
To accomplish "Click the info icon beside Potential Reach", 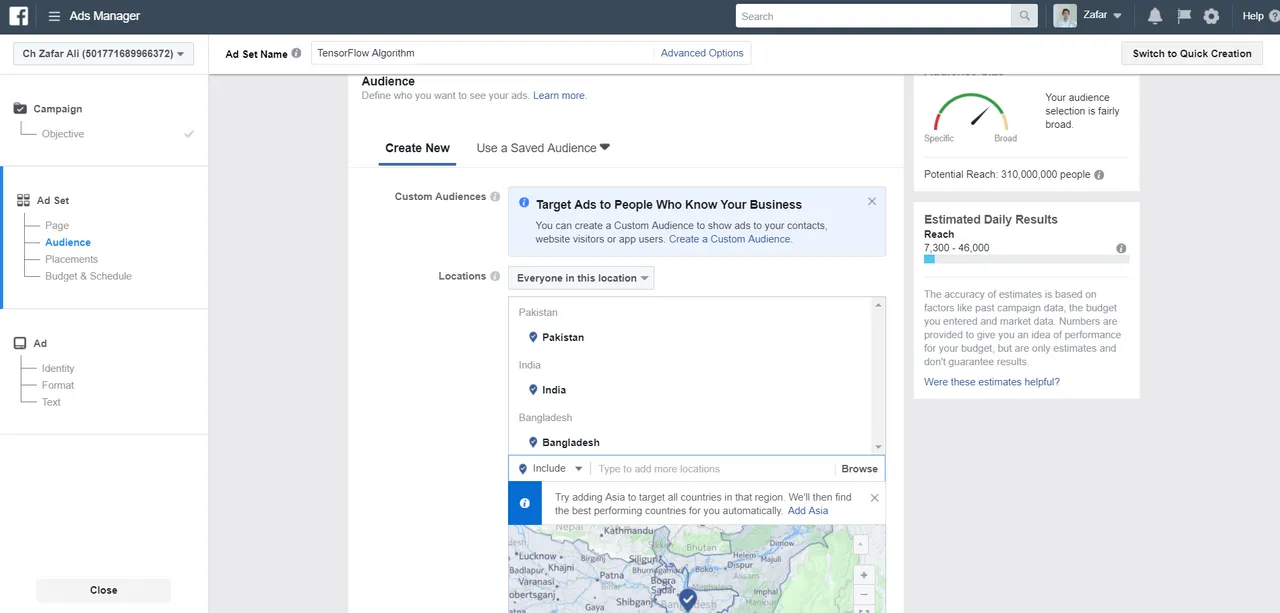I will [1099, 175].
